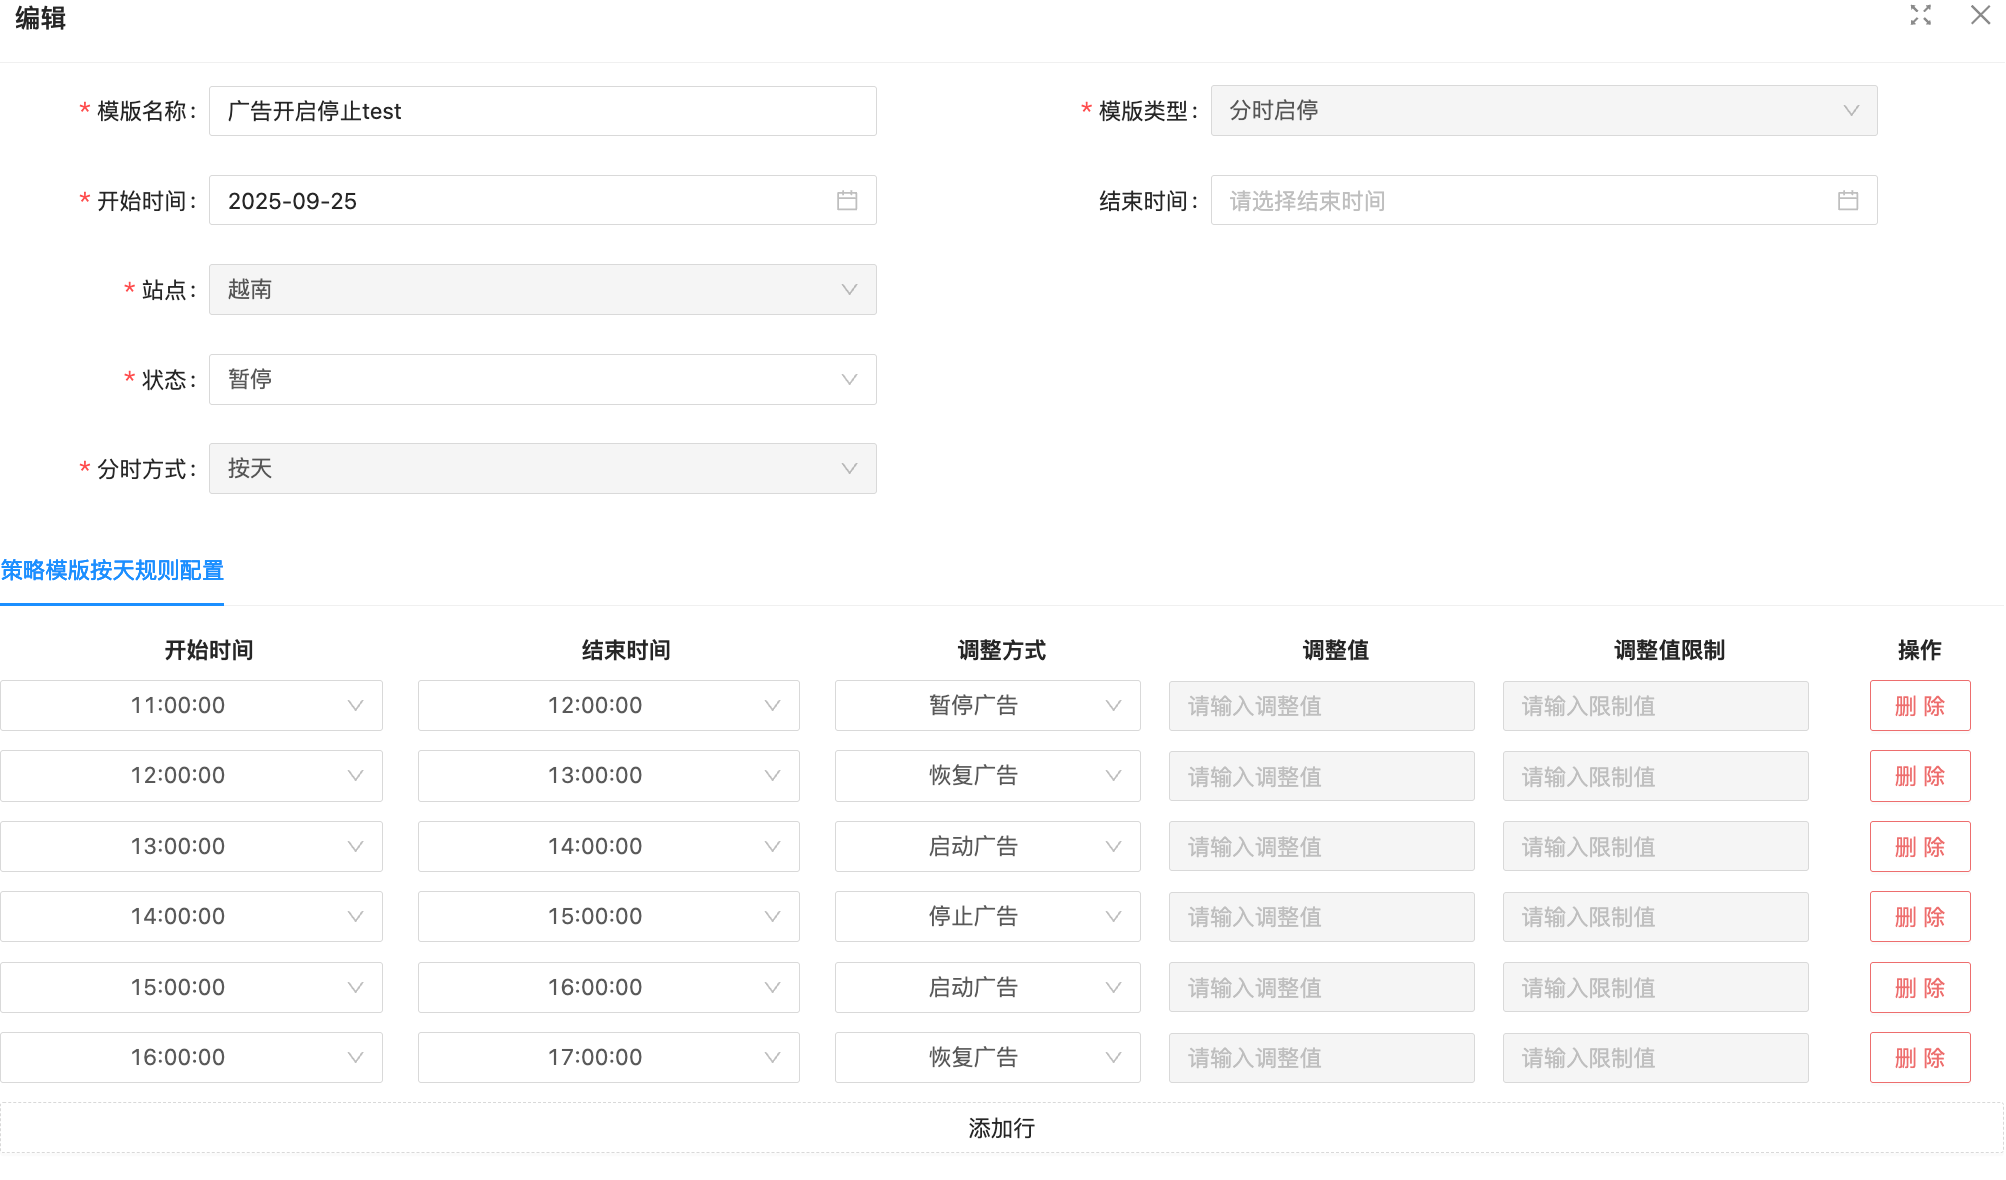
Task: Delete the row starting at 16:00:00
Action: [1919, 1058]
